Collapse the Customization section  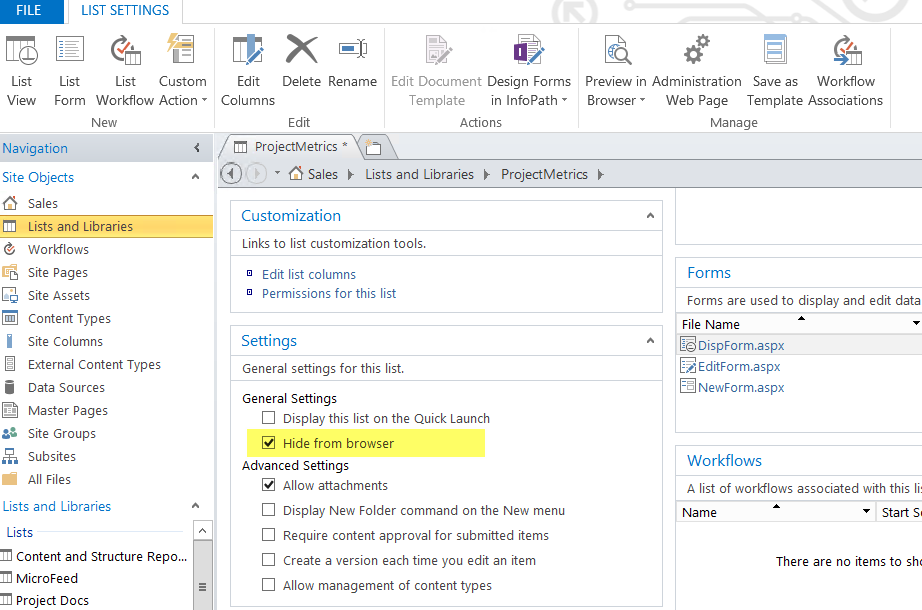tap(650, 215)
